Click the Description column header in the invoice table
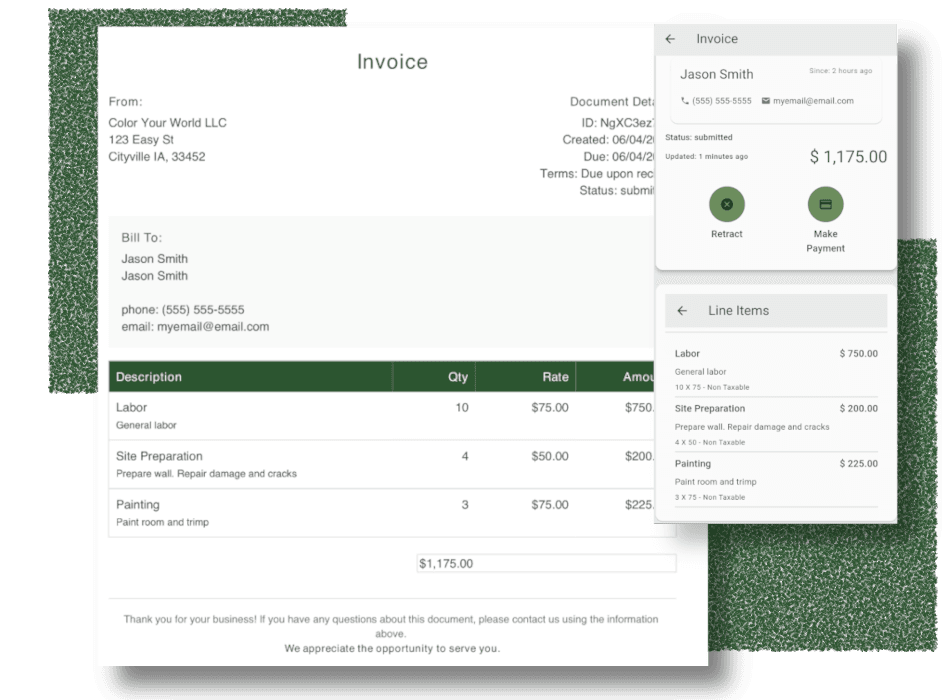The width and height of the screenshot is (950, 700). (148, 377)
